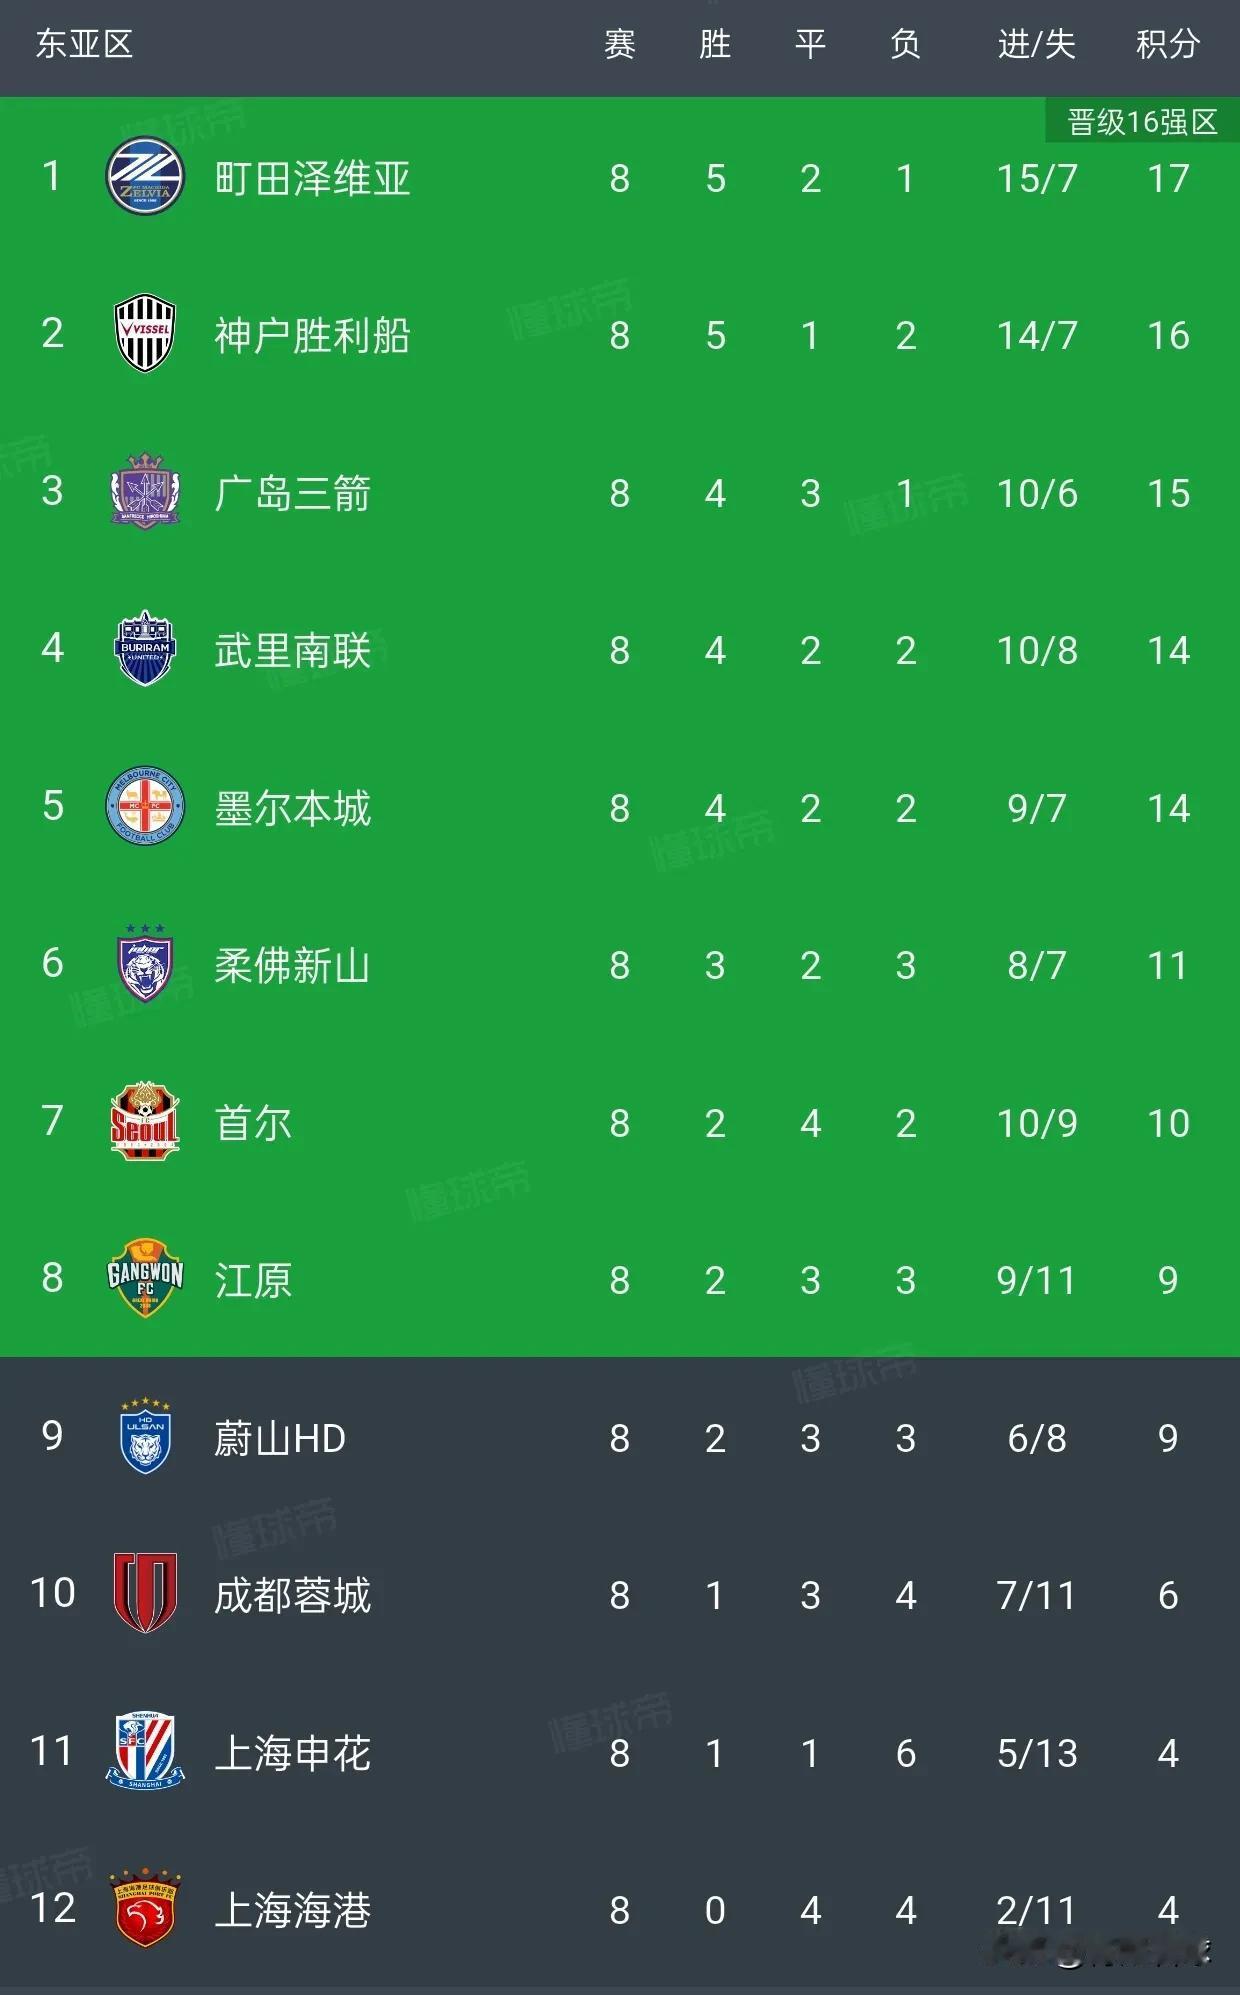The image size is (1240, 1995).
Task: Tap the Chengdu Rongcheng red logo
Action: (145, 1593)
